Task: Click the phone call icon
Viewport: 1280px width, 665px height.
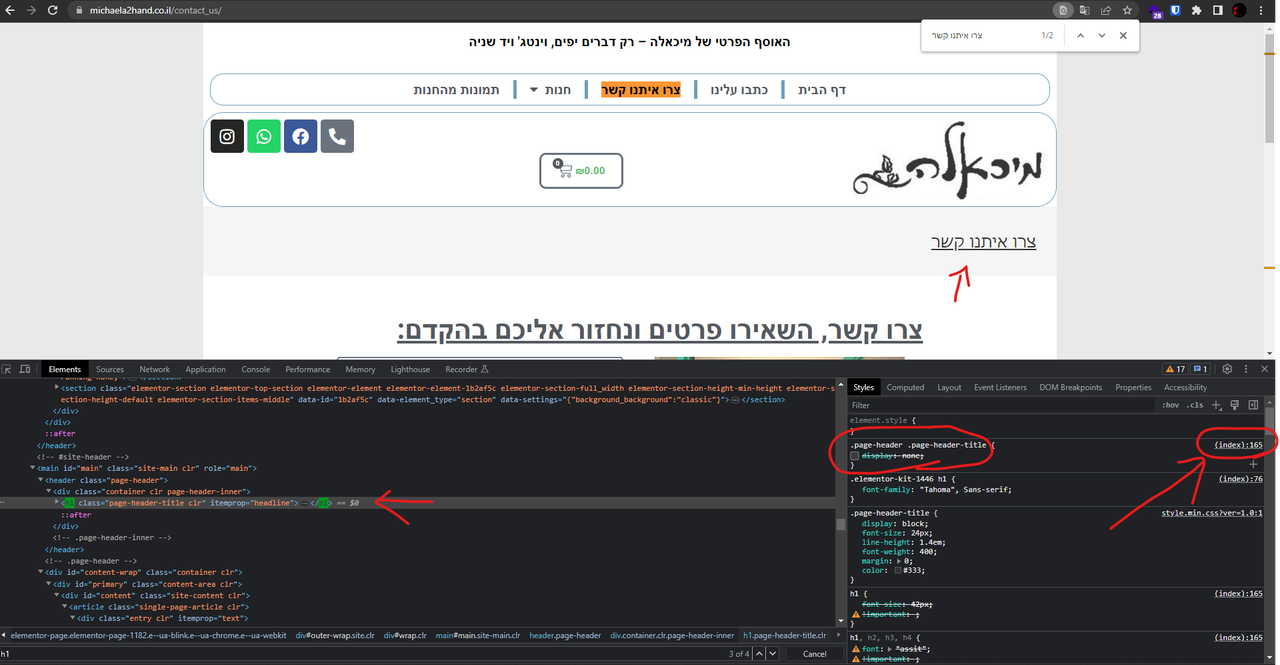Action: click(x=338, y=136)
